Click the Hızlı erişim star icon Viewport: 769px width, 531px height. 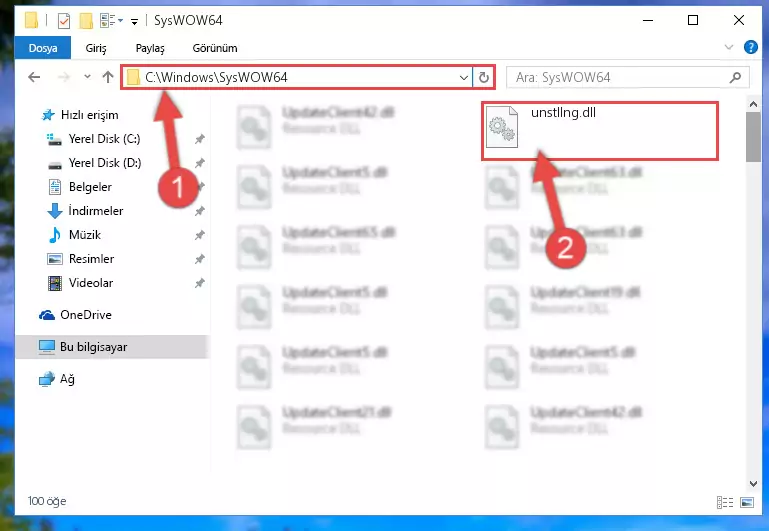tap(48, 115)
